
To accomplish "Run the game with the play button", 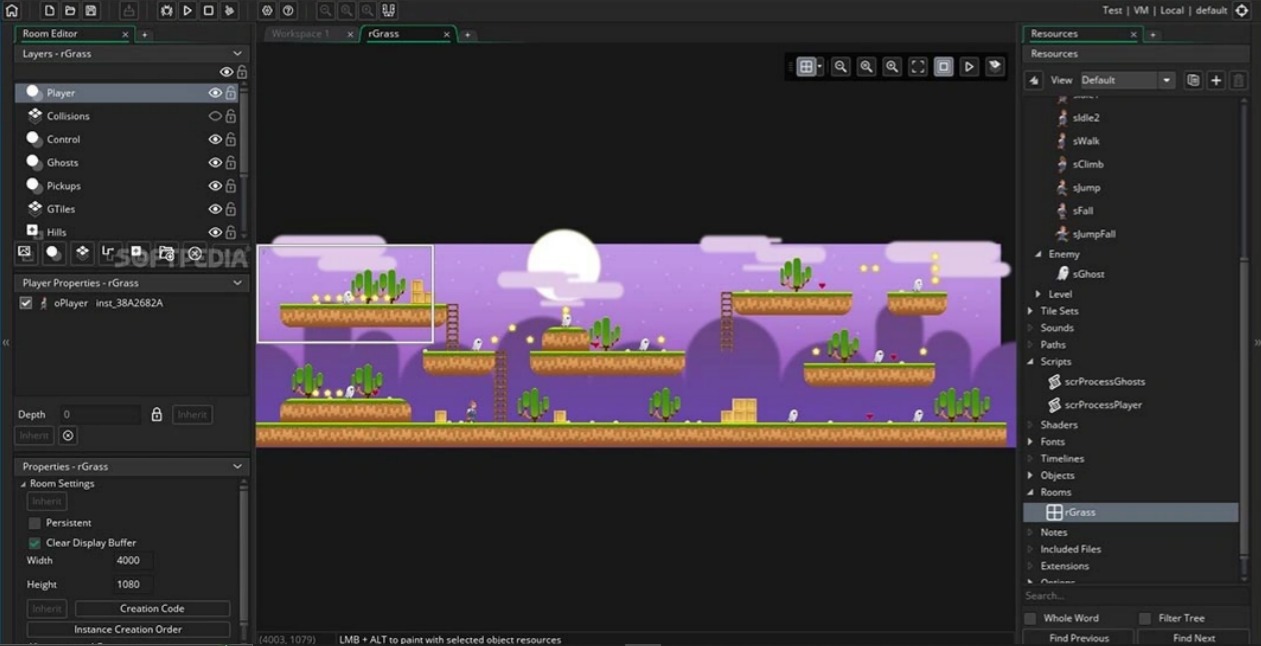I will [x=187, y=11].
